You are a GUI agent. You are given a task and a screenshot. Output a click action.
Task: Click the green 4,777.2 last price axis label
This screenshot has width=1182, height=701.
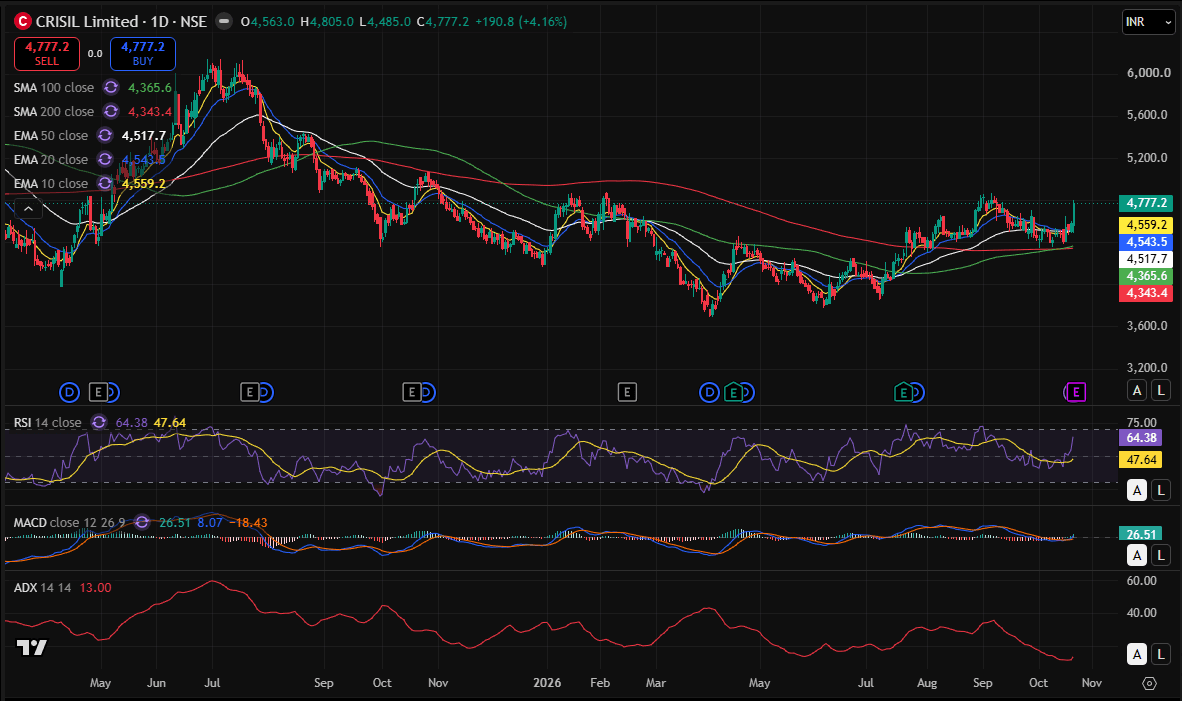tap(1146, 203)
